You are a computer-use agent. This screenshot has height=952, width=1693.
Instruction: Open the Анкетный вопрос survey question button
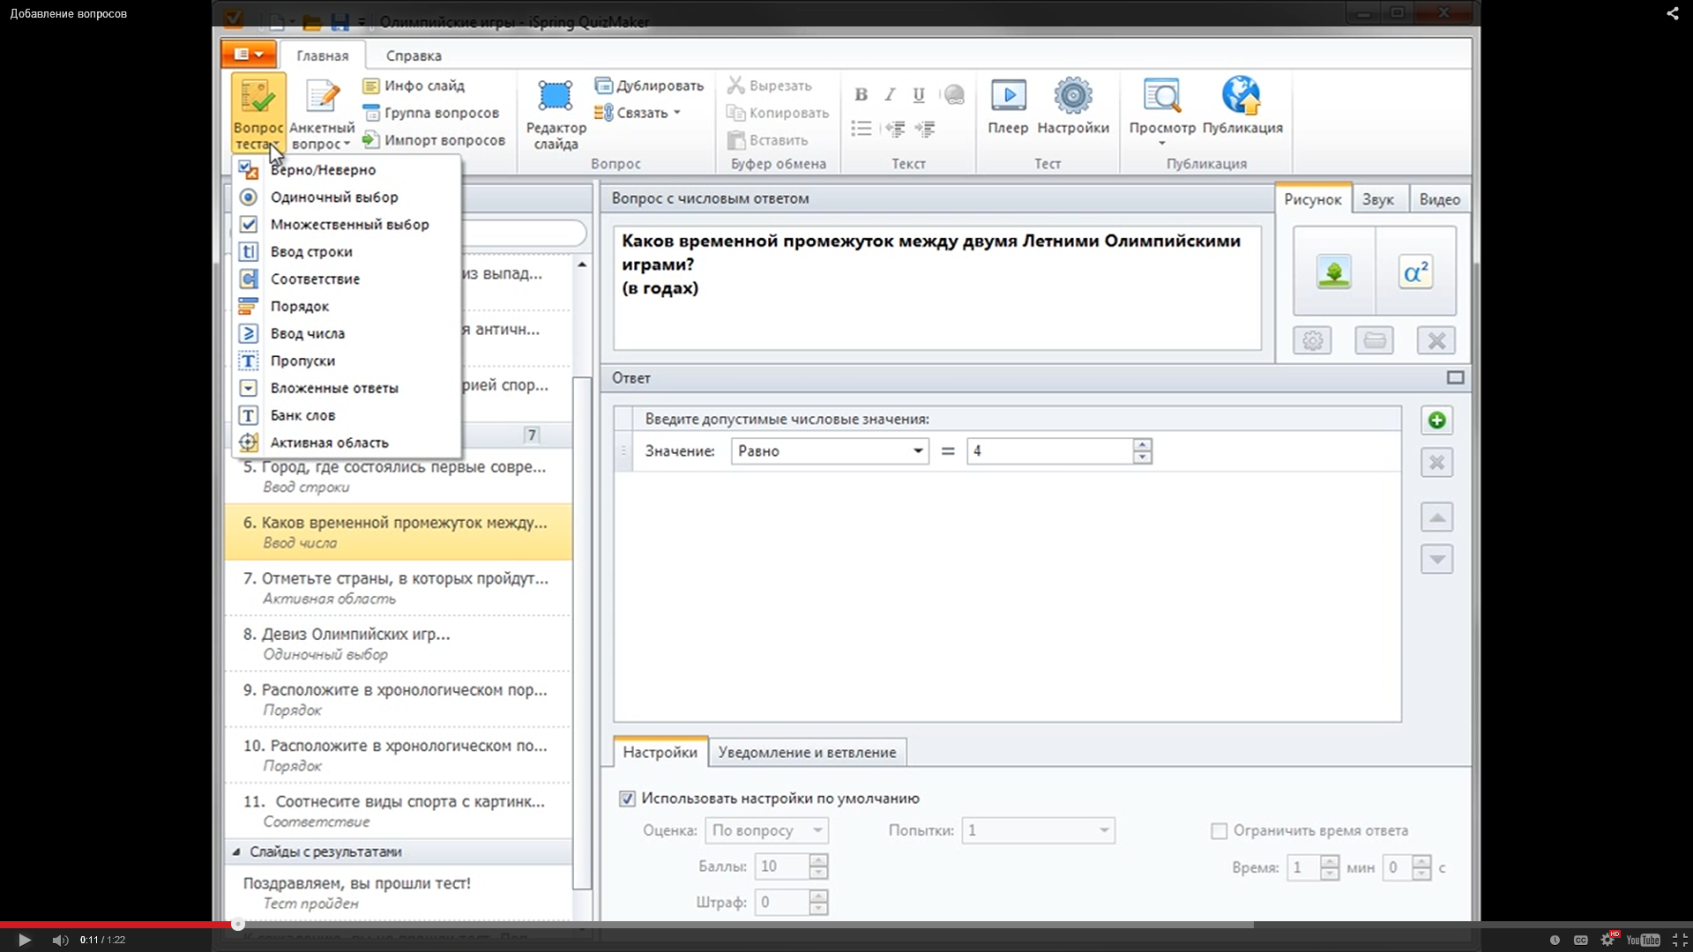coord(322,115)
